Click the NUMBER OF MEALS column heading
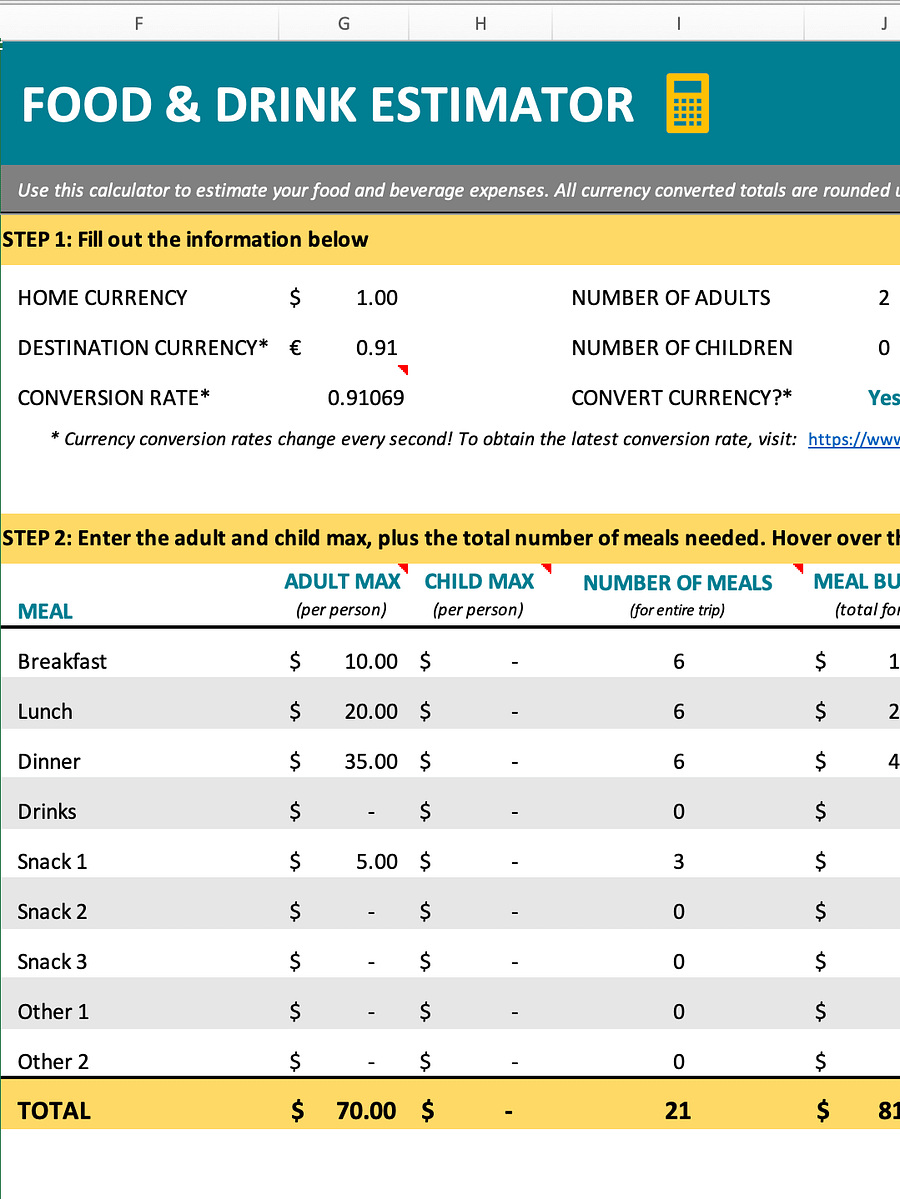Screen dimensions: 900x1199 pyautogui.click(x=677, y=583)
